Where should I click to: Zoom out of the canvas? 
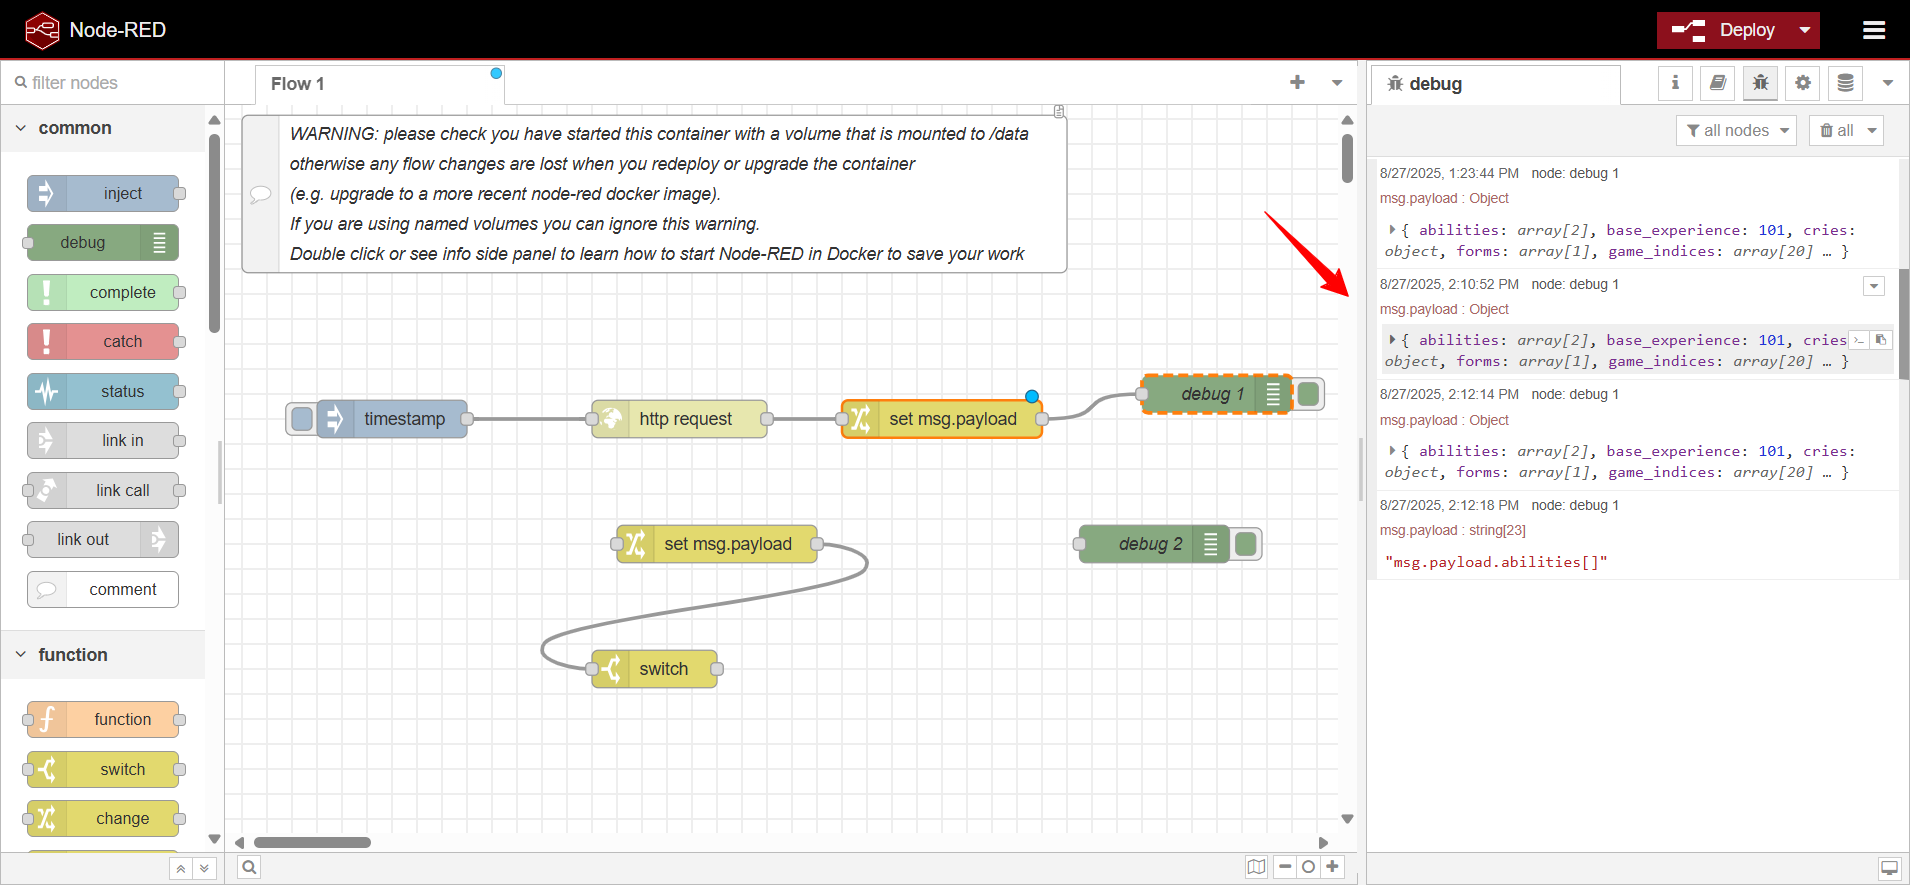pyautogui.click(x=1285, y=867)
